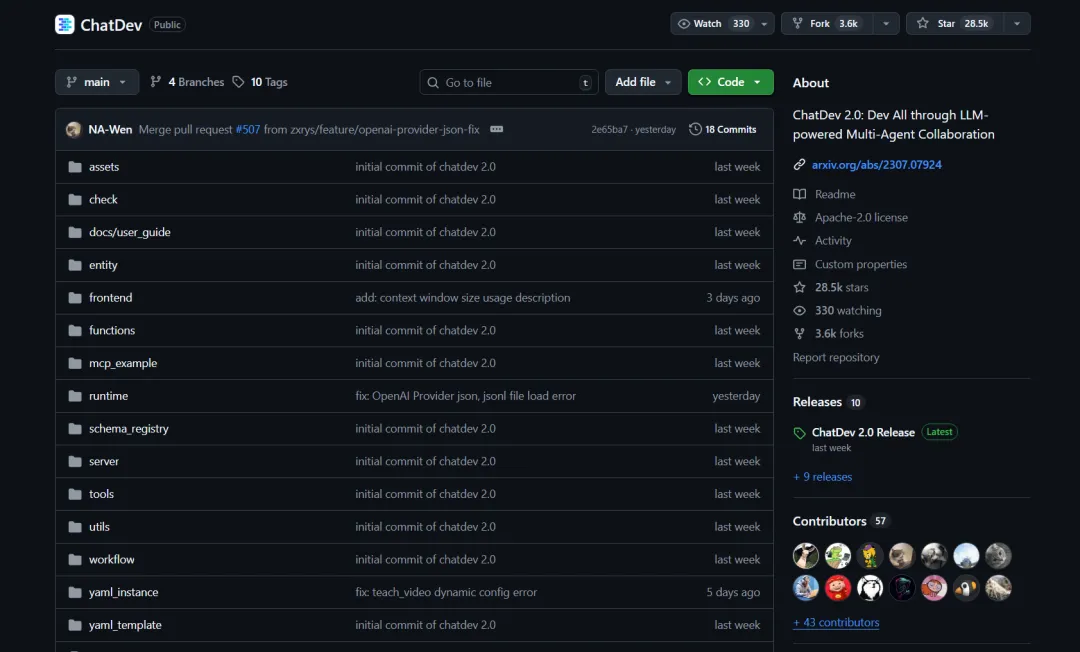
Task: Click the tag icon next to ChatDev 2.0 Release
Action: pos(799,433)
